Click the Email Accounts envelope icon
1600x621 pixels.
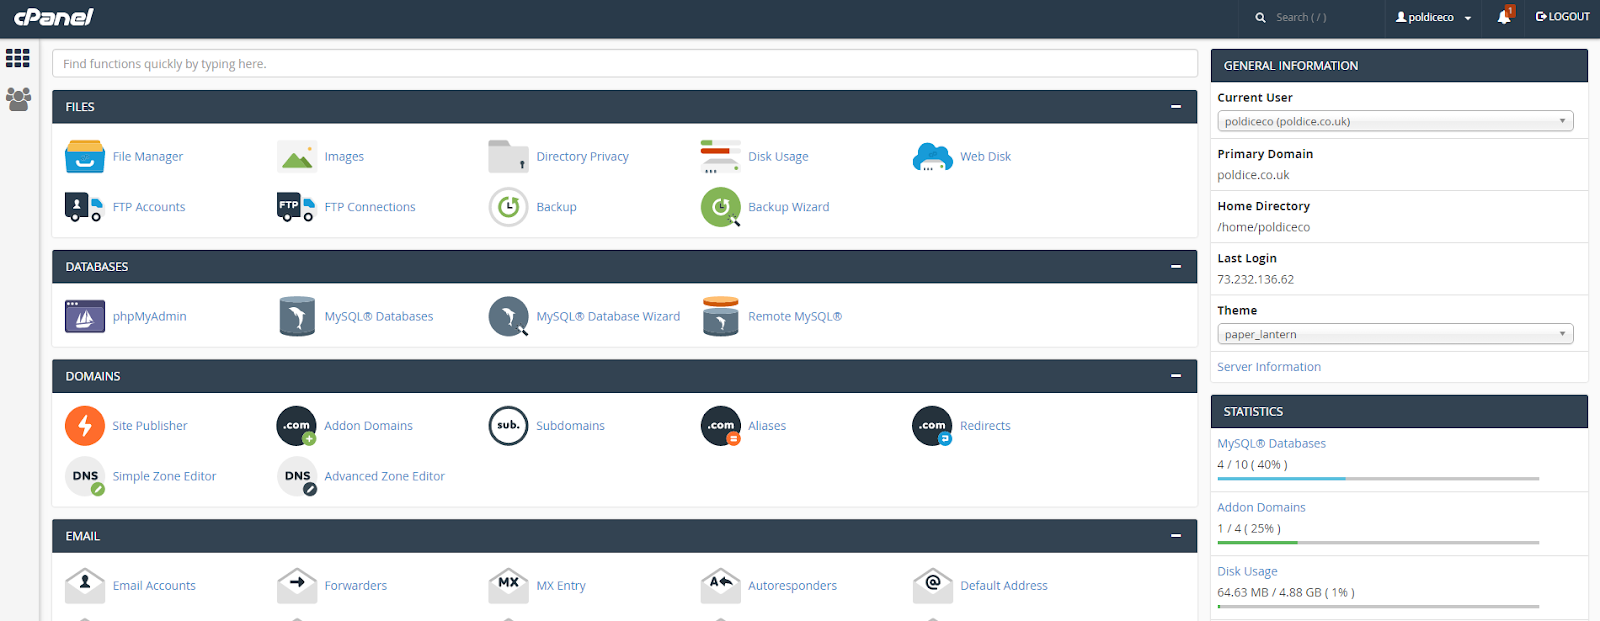click(x=85, y=586)
